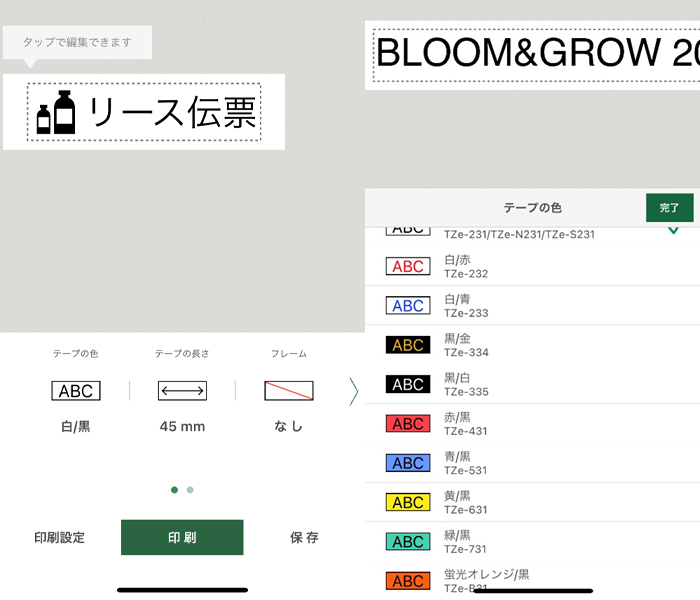Screen dimensions: 700x600
Task: Tap the green 印刷 print button
Action: point(182,538)
